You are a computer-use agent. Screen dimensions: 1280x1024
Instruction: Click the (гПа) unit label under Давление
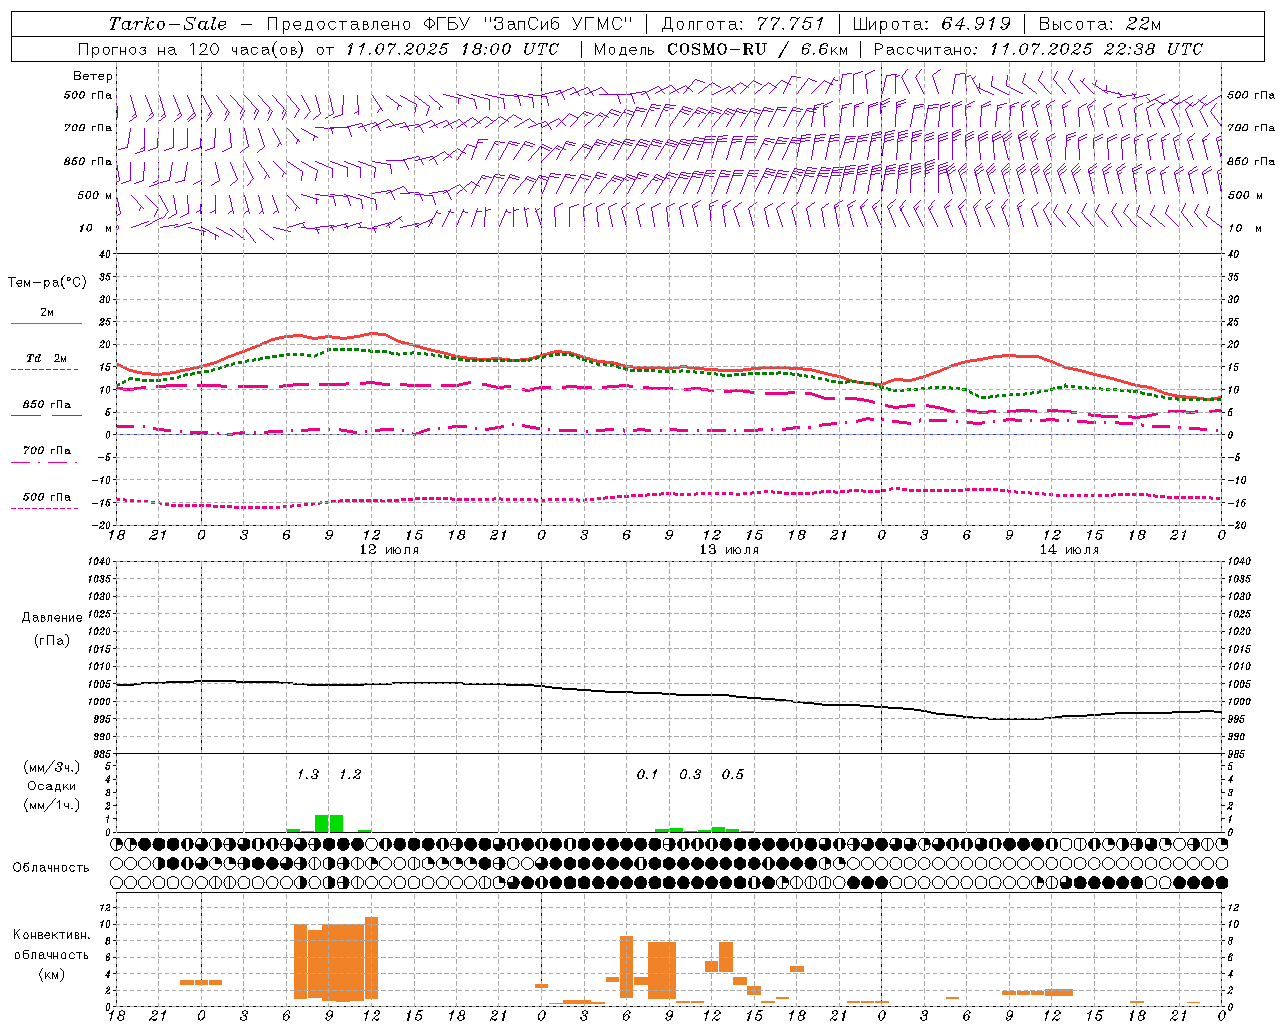coord(52,640)
